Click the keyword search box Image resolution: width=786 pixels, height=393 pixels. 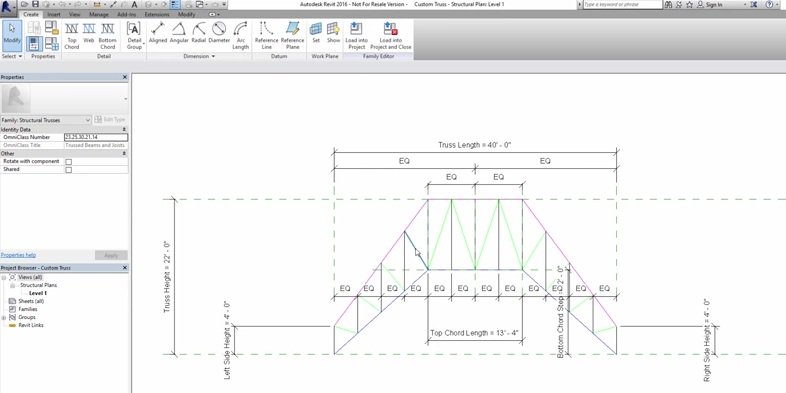click(x=623, y=5)
